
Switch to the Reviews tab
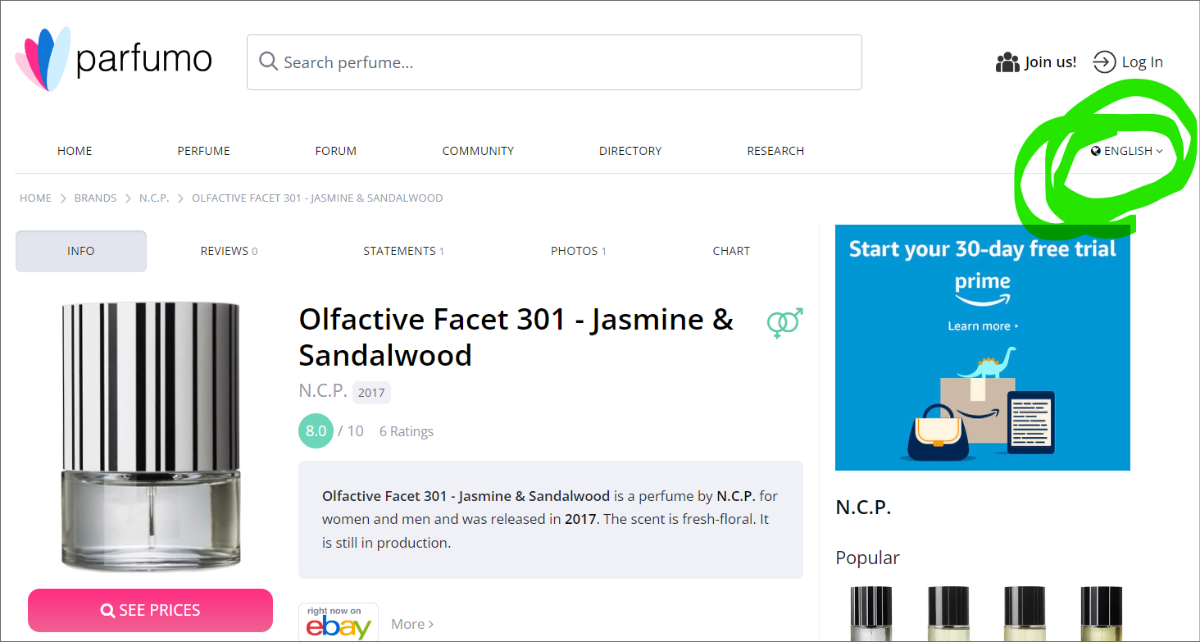click(x=228, y=251)
